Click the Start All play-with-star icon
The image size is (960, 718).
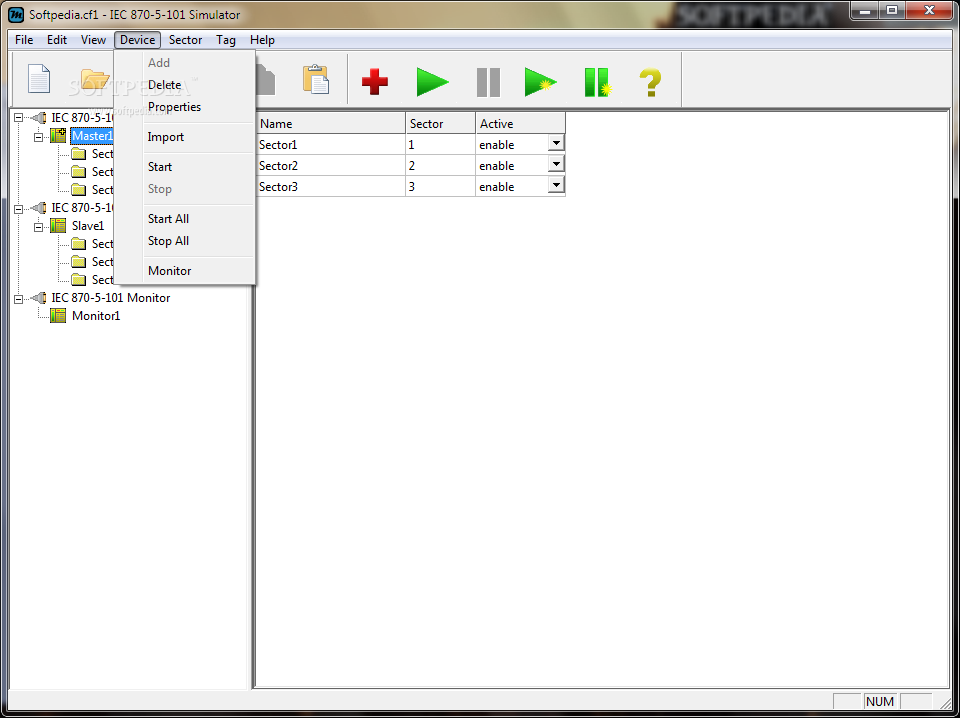pyautogui.click(x=541, y=82)
